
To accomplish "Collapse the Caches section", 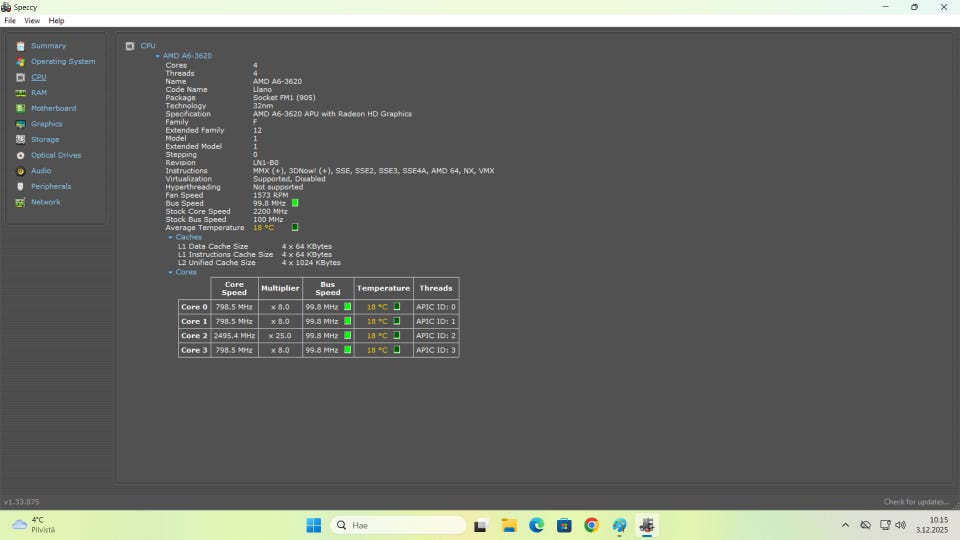I will click(170, 237).
